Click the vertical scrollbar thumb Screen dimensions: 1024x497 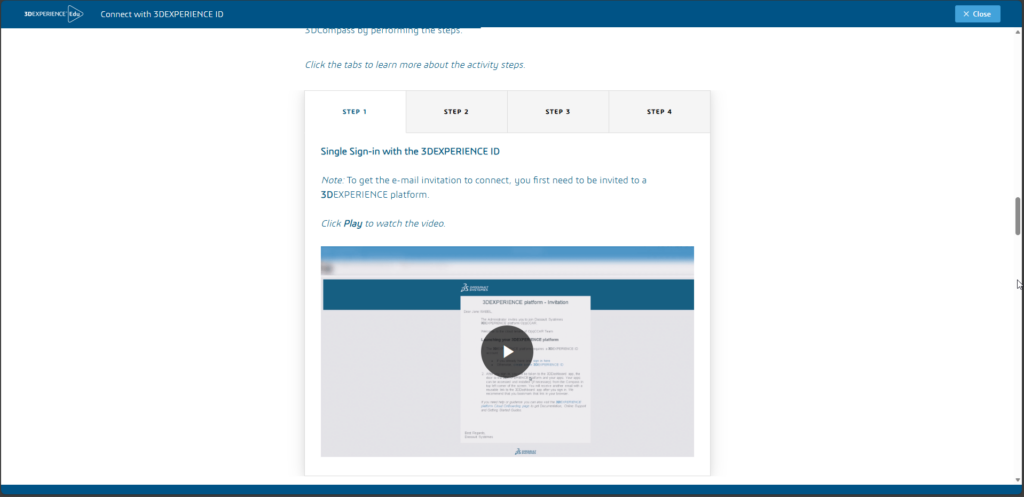click(x=1018, y=216)
